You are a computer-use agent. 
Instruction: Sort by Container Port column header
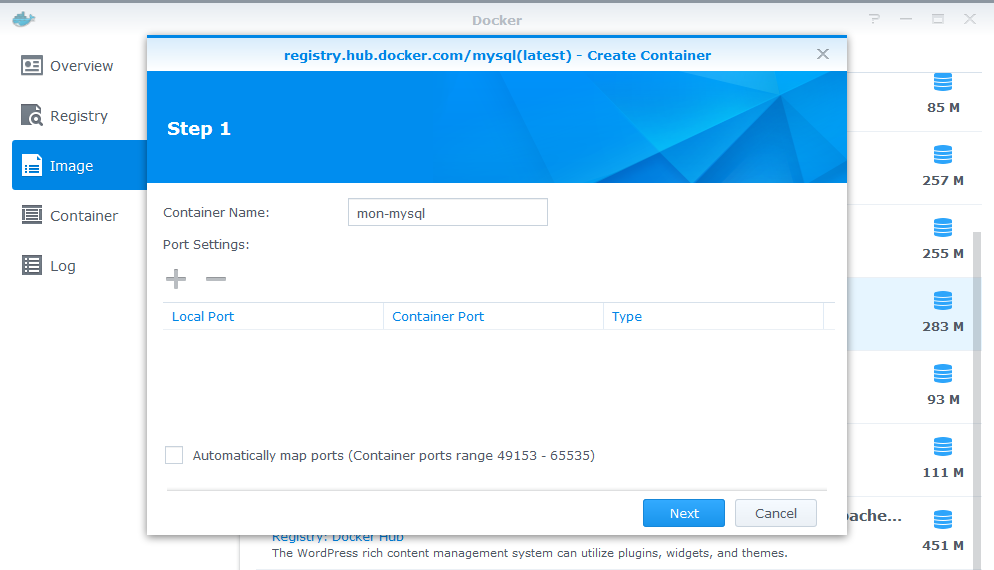(x=493, y=316)
